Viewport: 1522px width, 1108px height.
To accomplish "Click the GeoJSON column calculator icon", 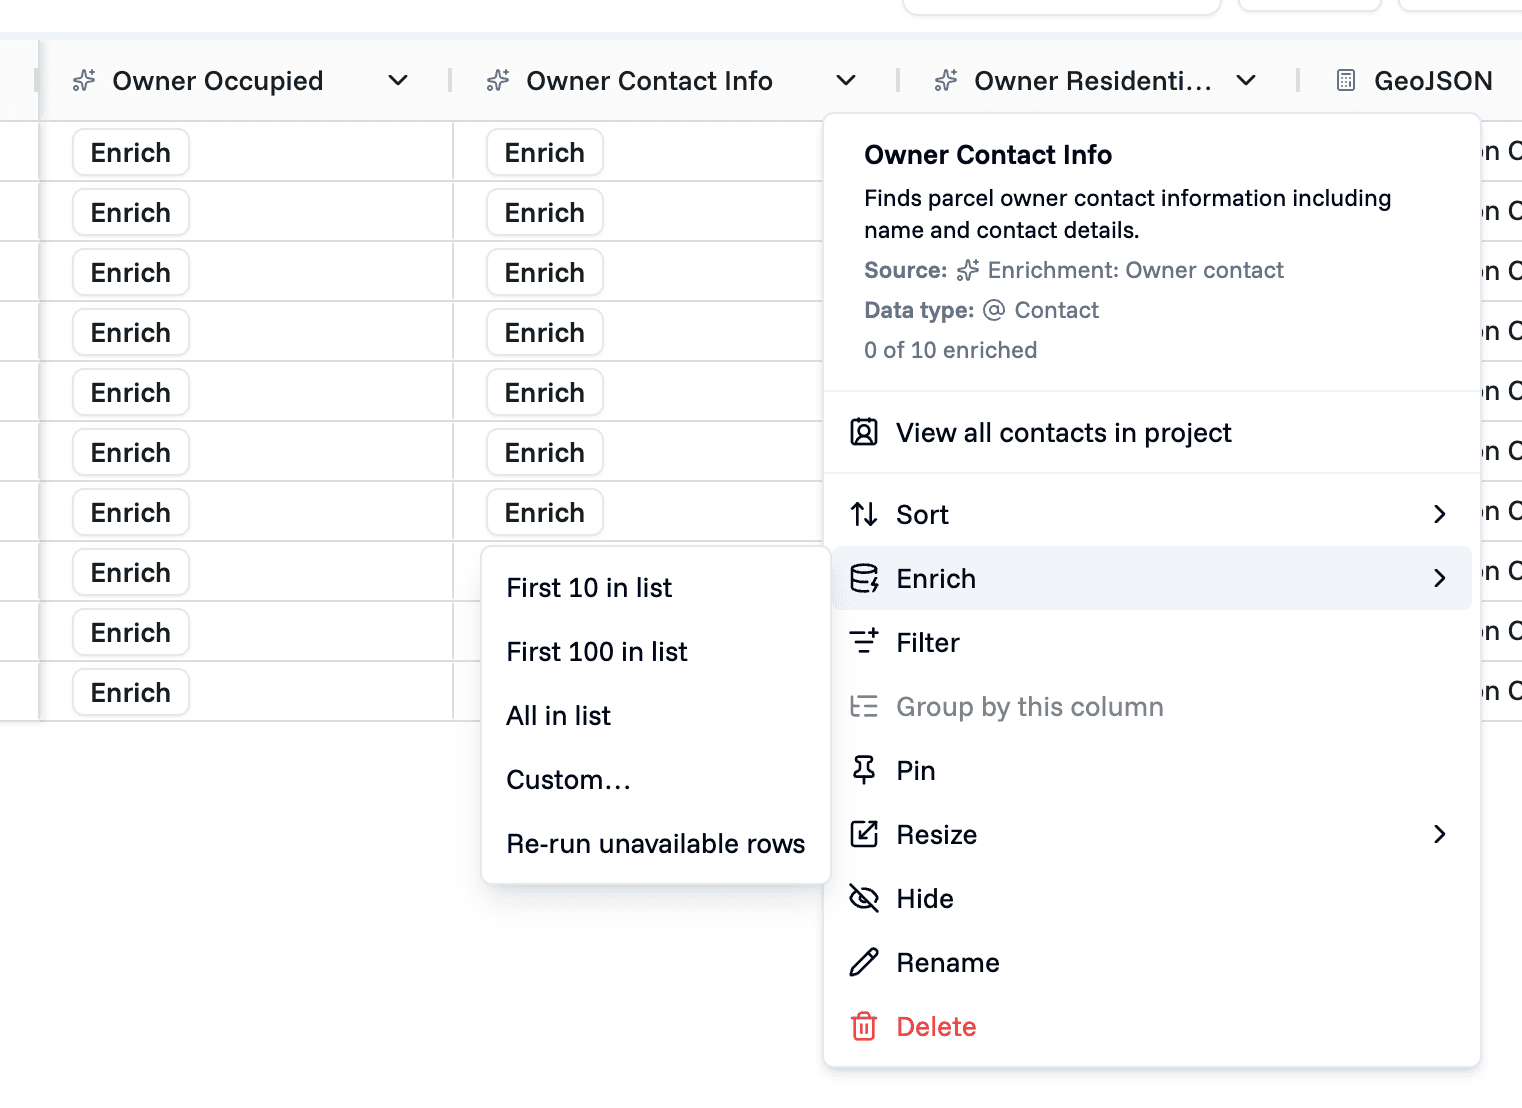I will pos(1346,81).
